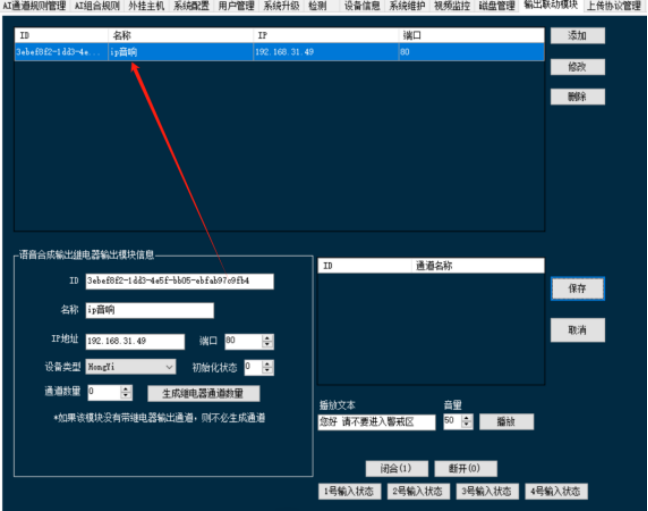Viewport: 648px width, 511px height.
Task: Click the 端口 column header in module list
Action: click(472, 36)
